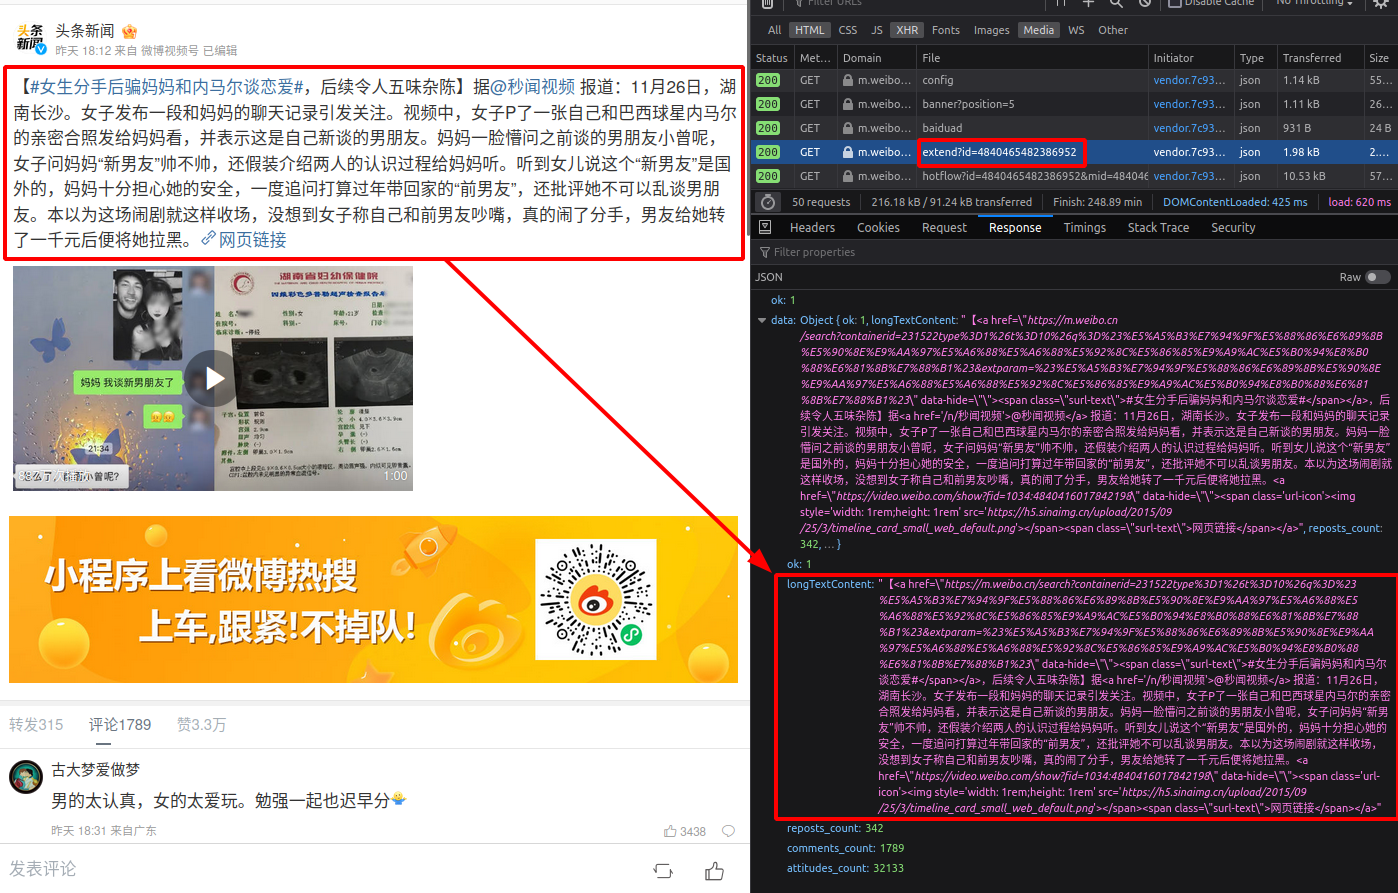Switch to the 转发315 reposts tab
The image size is (1398, 893).
coord(36,725)
